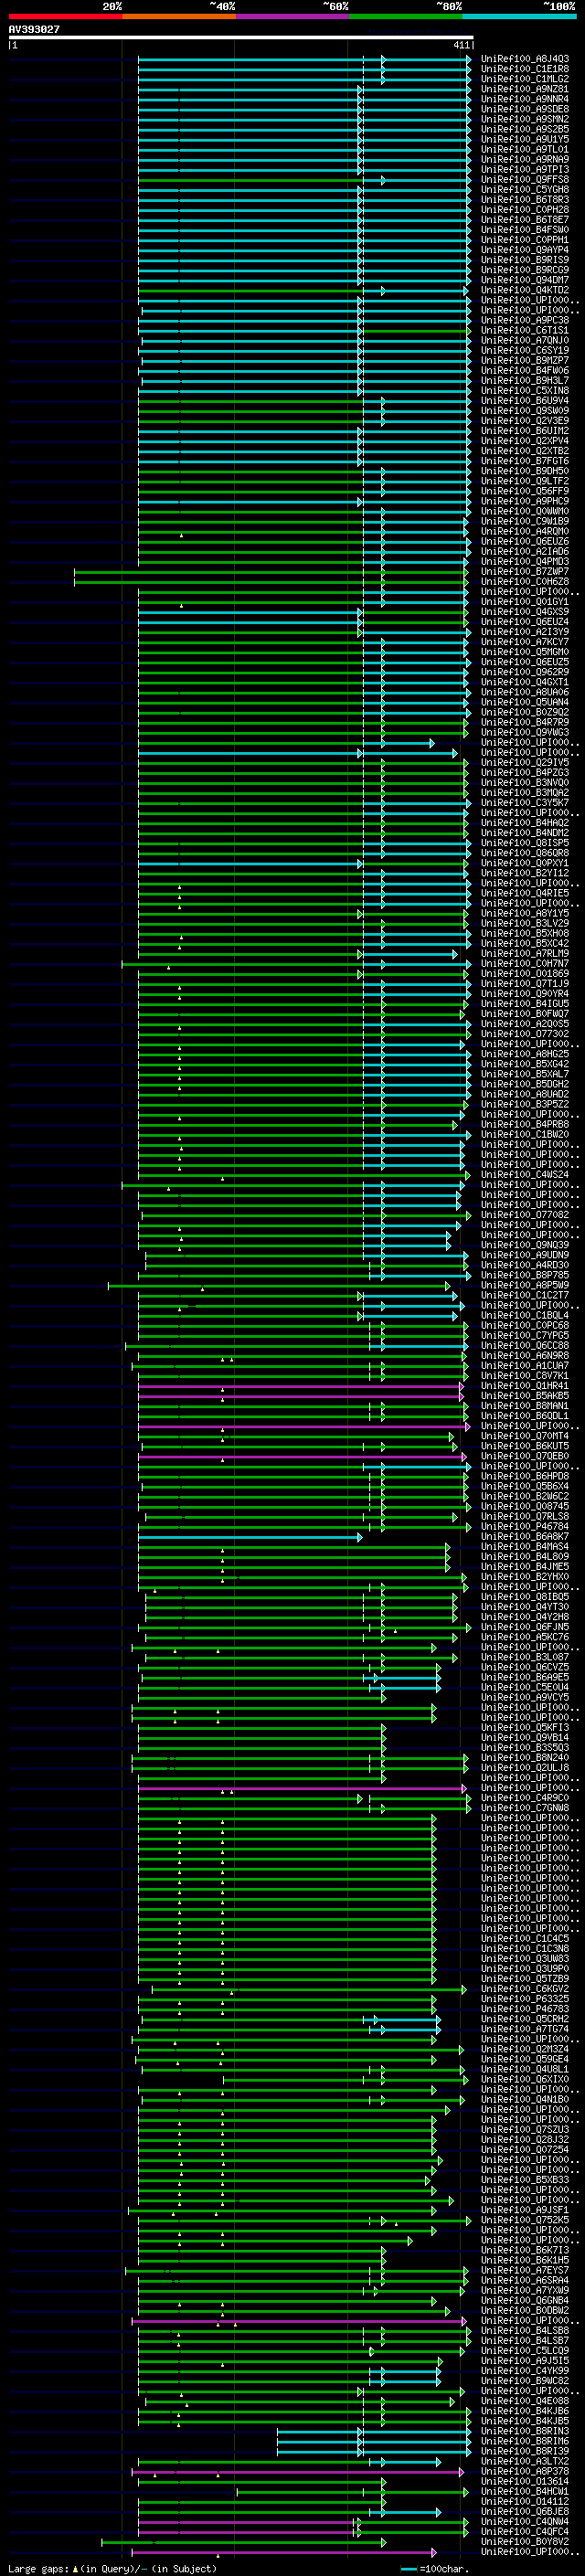Open hit UniRef100_C5YGH8
The image size is (585, 2576).
(525, 190)
